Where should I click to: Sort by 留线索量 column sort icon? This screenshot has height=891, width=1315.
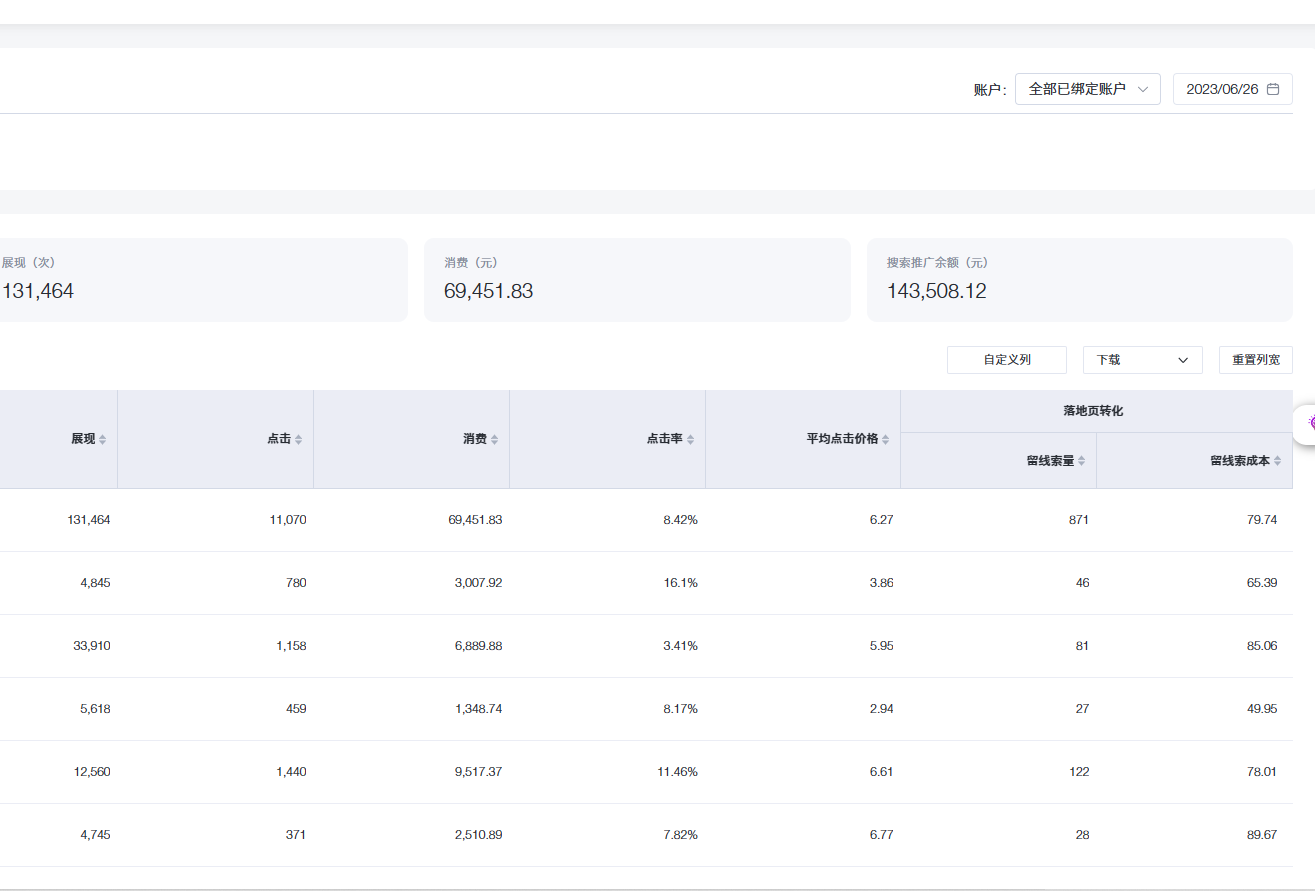point(1082,461)
